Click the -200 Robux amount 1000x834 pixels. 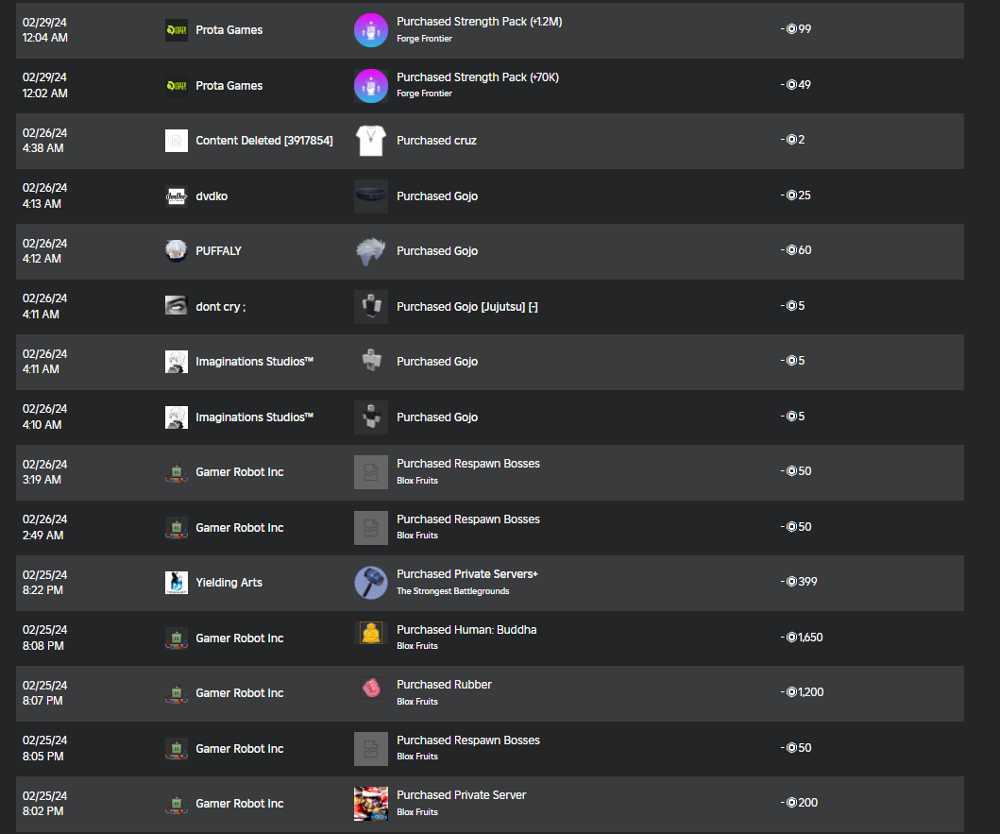[x=798, y=802]
